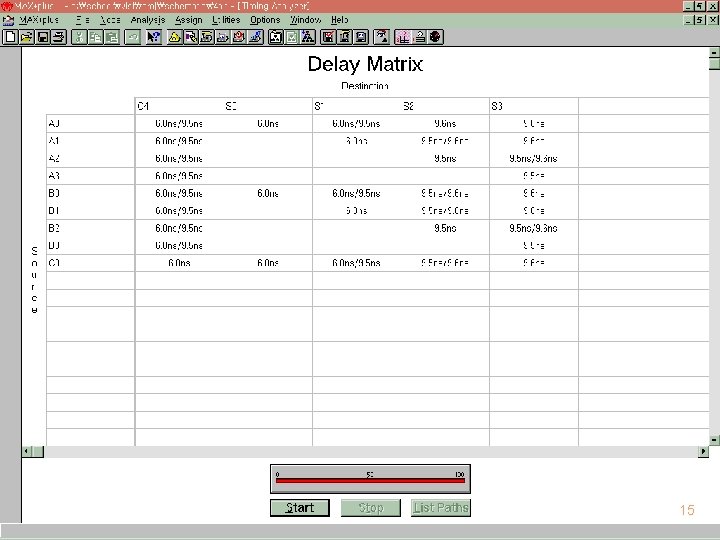Open the Assign menu

[x=189, y=20]
